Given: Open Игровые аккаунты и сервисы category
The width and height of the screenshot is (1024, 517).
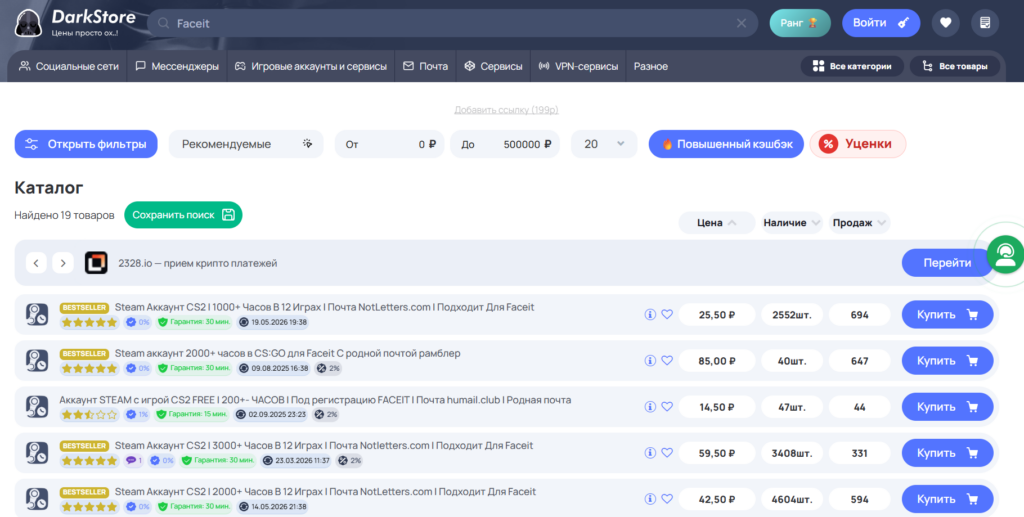Looking at the screenshot, I should [x=311, y=66].
